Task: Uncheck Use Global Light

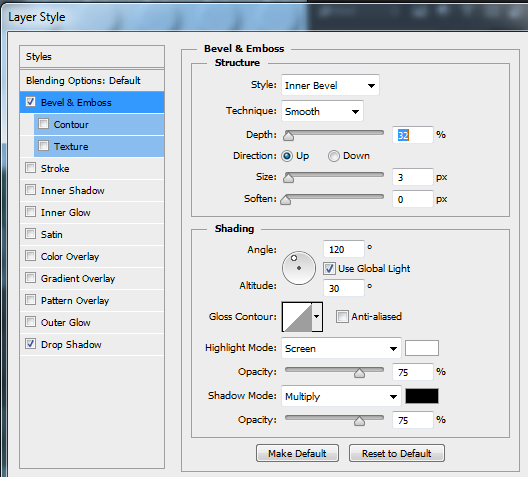Action: (329, 268)
